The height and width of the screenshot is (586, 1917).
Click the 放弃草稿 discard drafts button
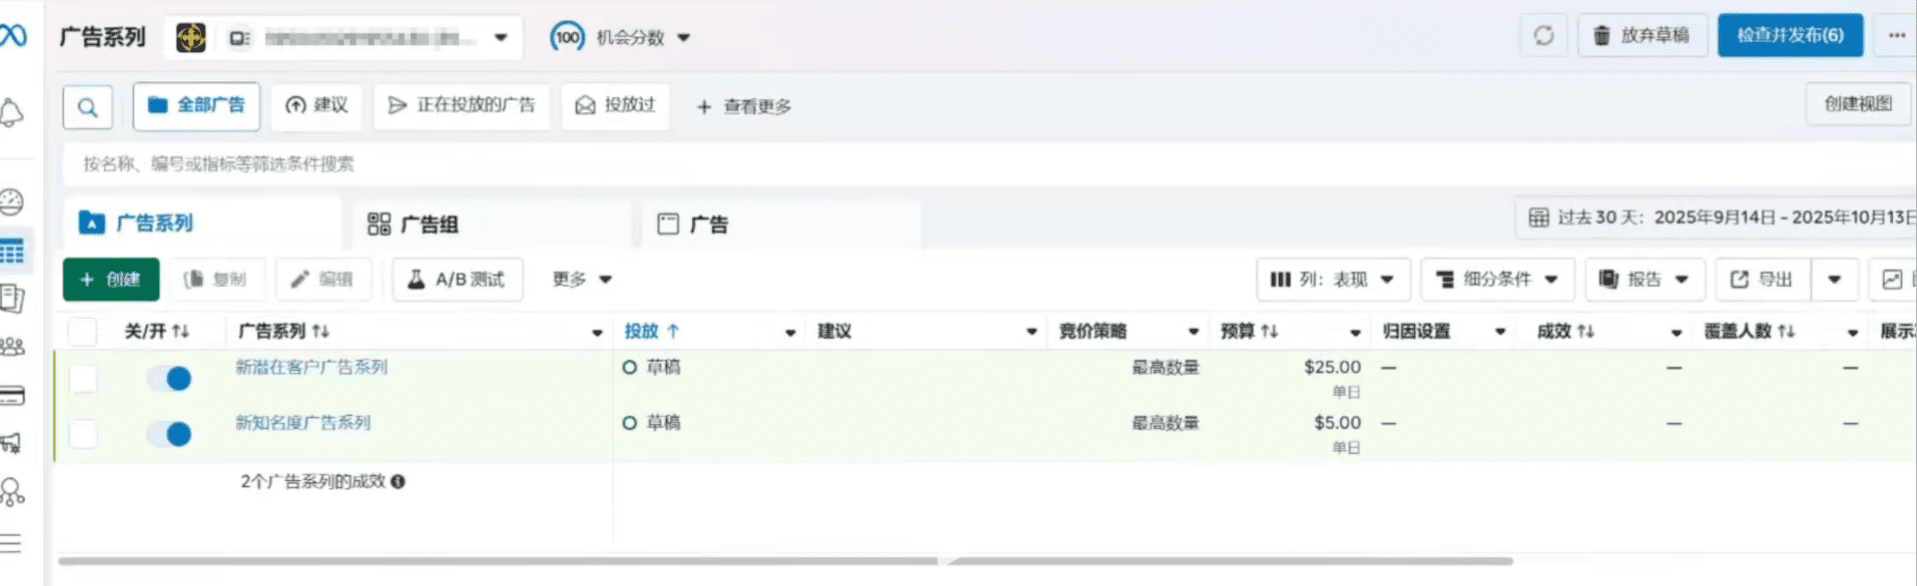1642,36
